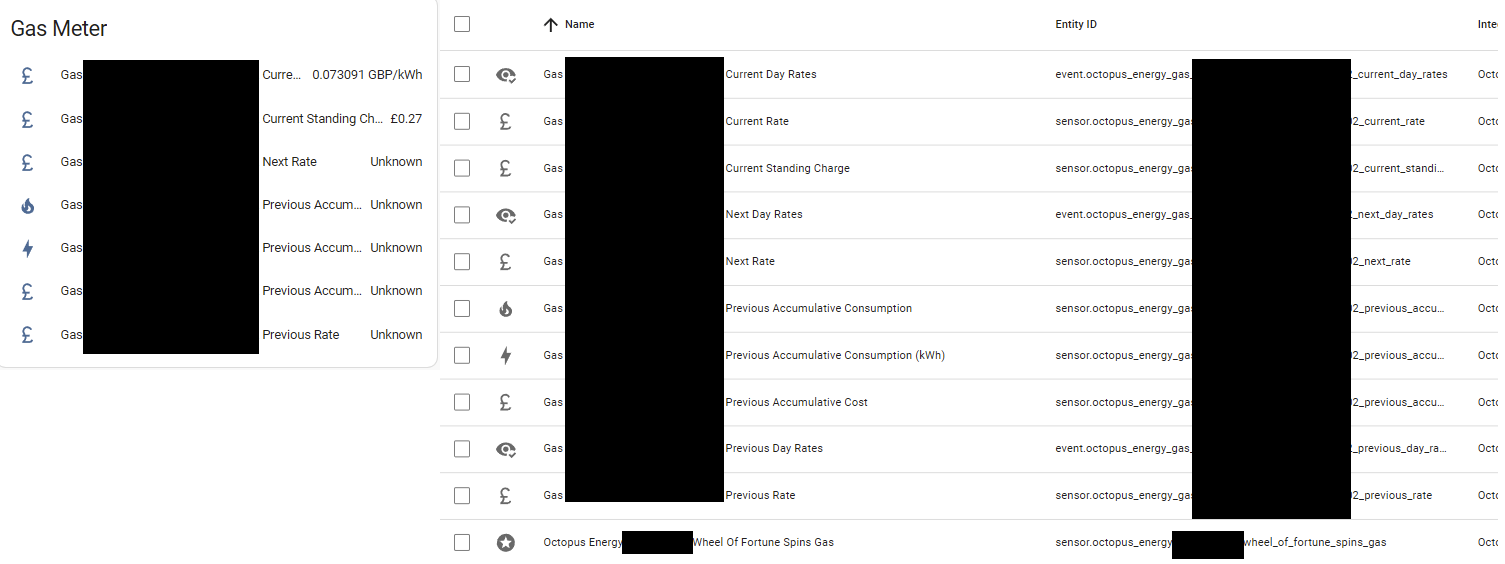
Task: Click the flame icon in the Gas Meter card
Action: coord(27,205)
